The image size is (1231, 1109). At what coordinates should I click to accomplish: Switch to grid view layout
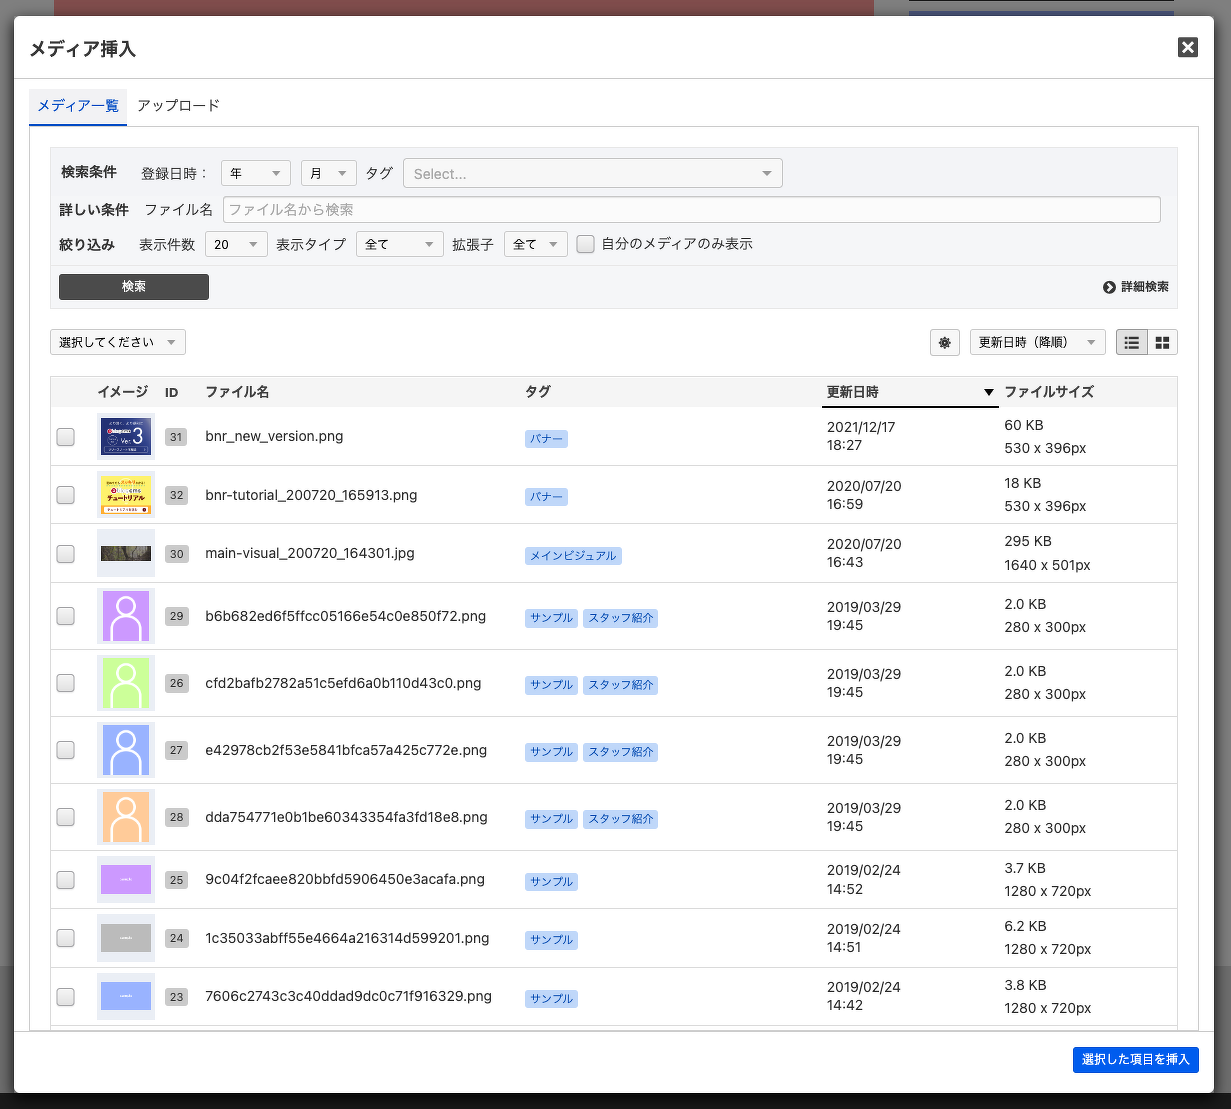pos(1162,342)
